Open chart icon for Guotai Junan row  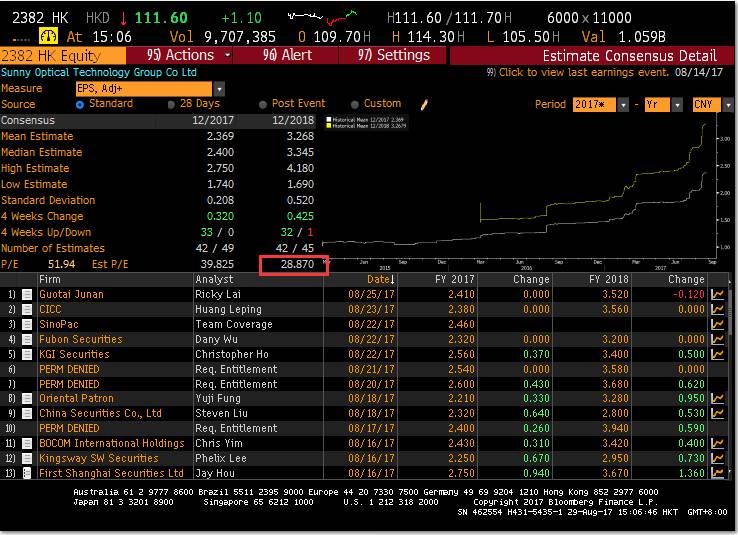point(717,295)
